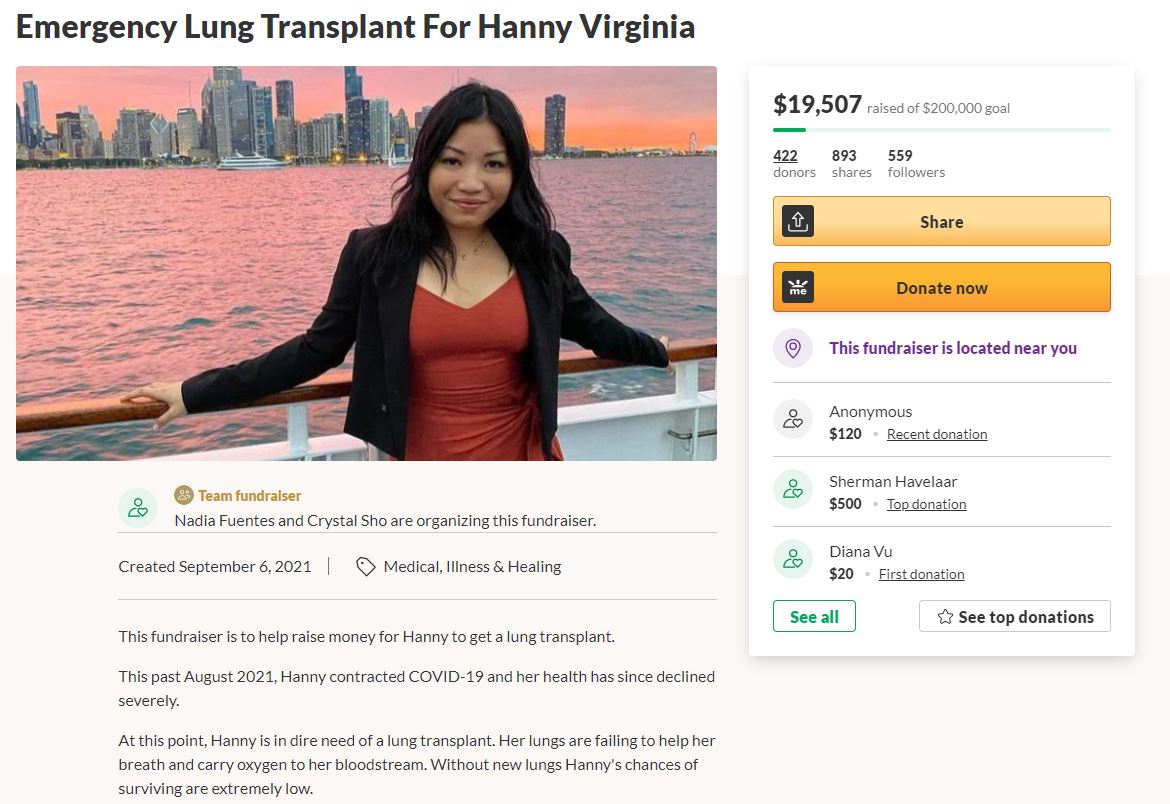Open the See all donations list
1170x804 pixels.
click(814, 617)
